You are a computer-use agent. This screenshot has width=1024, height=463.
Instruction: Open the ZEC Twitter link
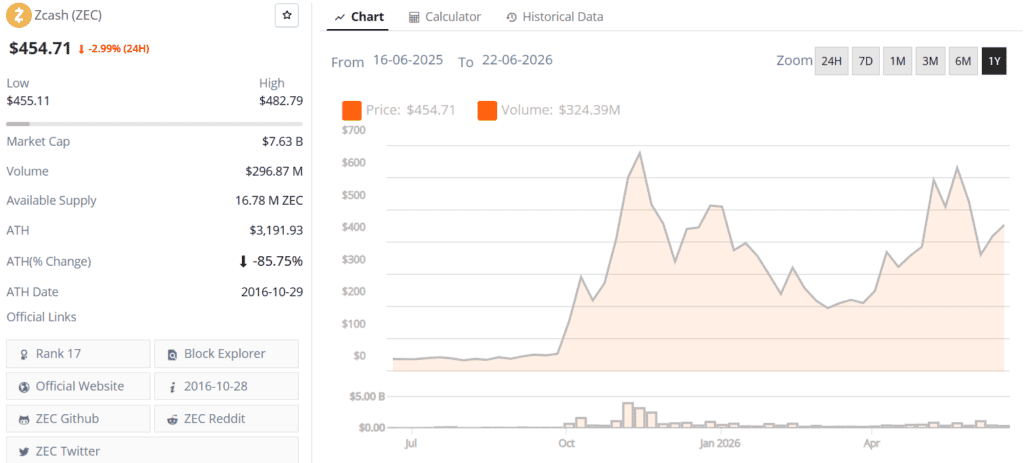152,451
